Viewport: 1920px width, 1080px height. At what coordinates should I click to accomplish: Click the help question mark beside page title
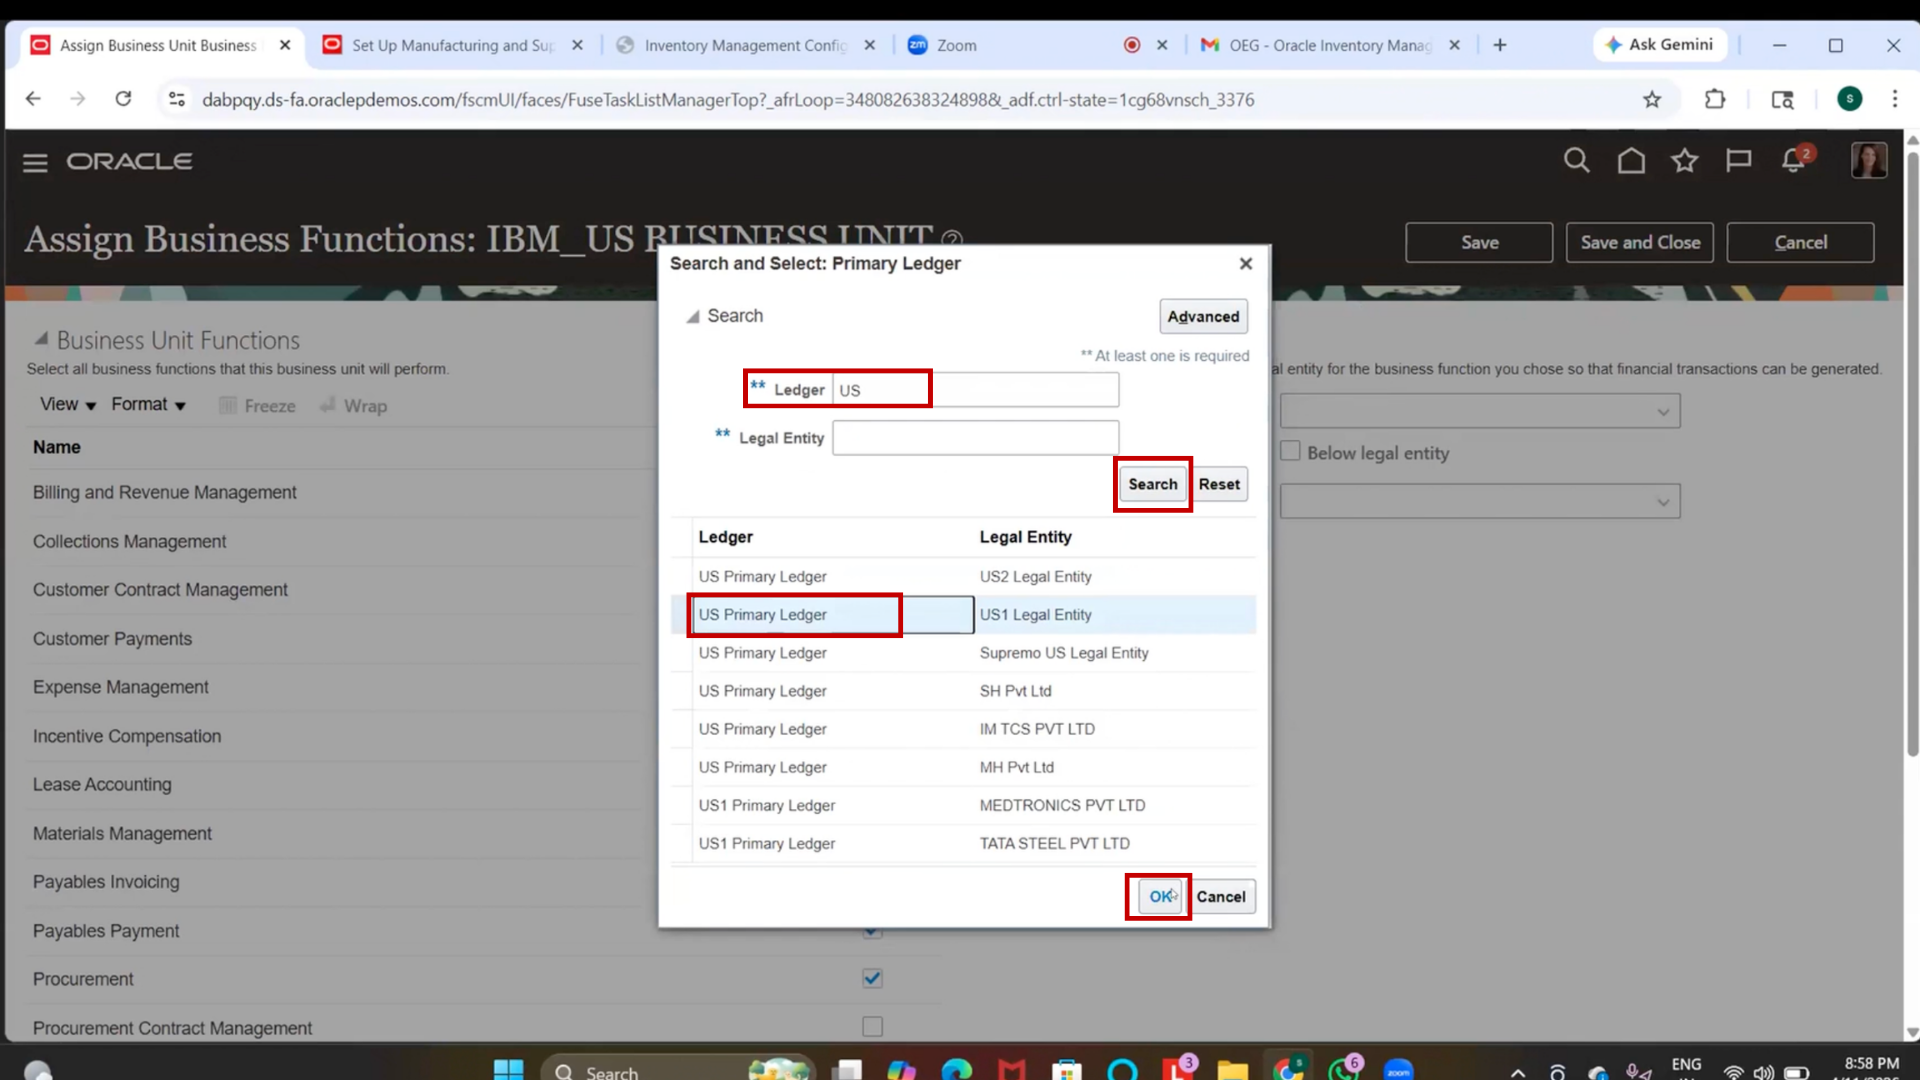coord(952,239)
